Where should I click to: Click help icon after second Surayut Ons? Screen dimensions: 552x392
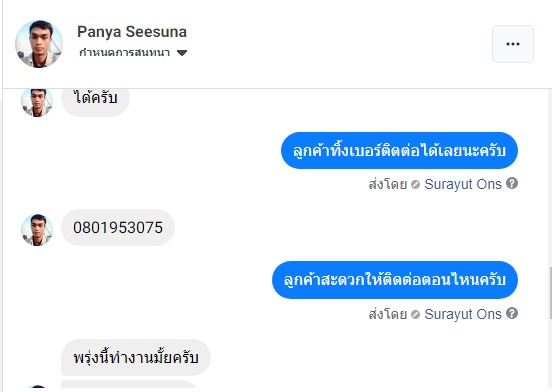[512, 313]
